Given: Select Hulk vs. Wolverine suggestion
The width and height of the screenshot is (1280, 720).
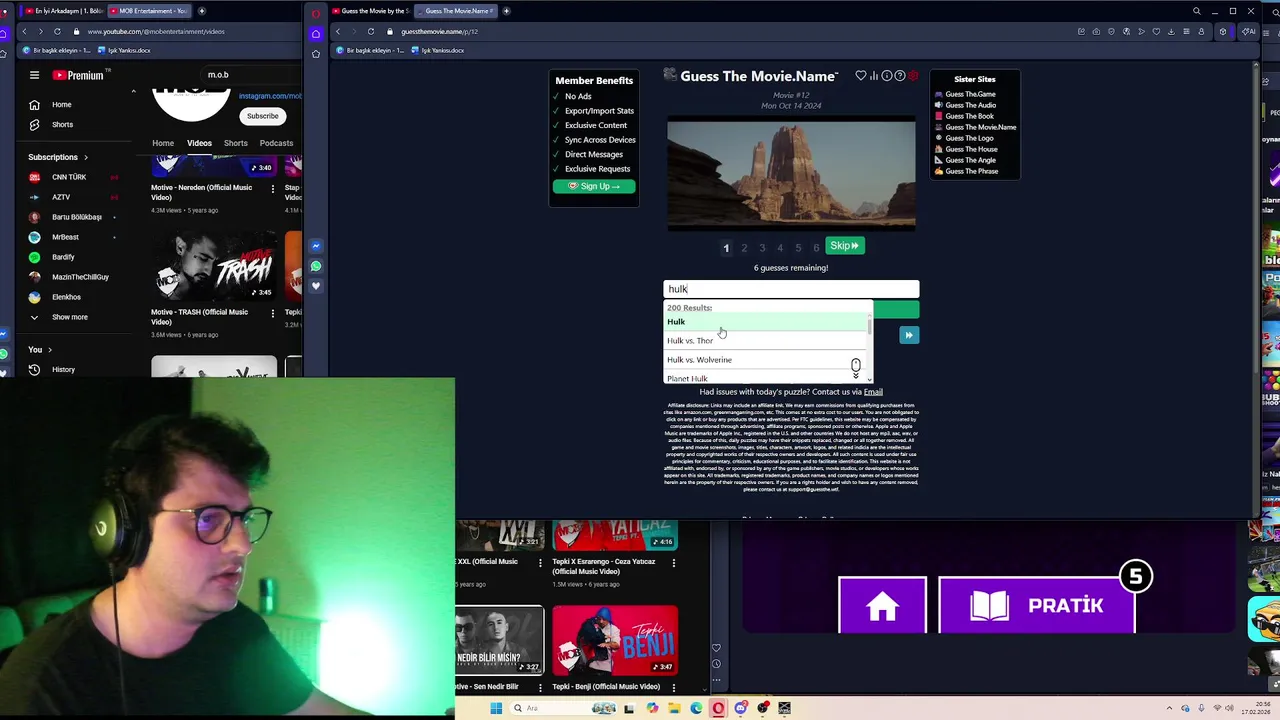Looking at the screenshot, I should 767,360.
